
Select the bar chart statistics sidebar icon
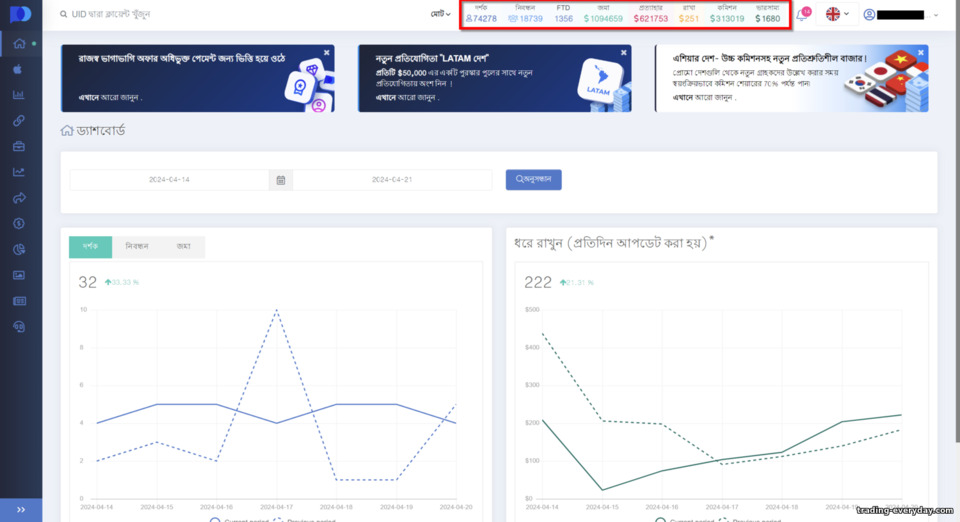coord(19,95)
